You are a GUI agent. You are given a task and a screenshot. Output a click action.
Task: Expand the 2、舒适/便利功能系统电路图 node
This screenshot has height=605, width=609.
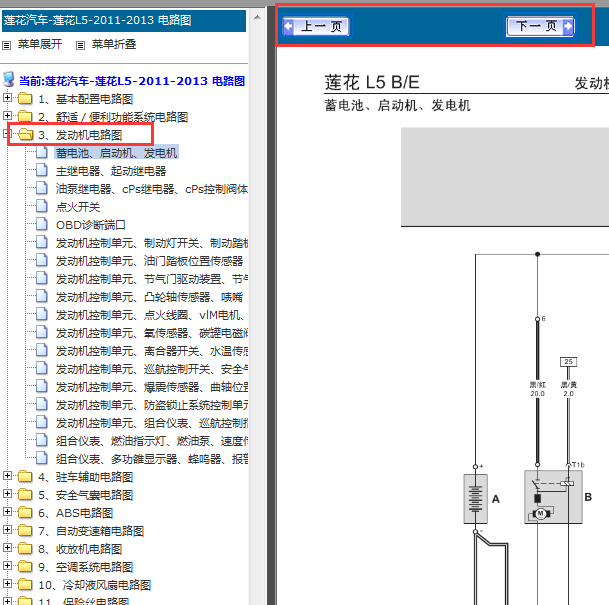click(x=7, y=115)
